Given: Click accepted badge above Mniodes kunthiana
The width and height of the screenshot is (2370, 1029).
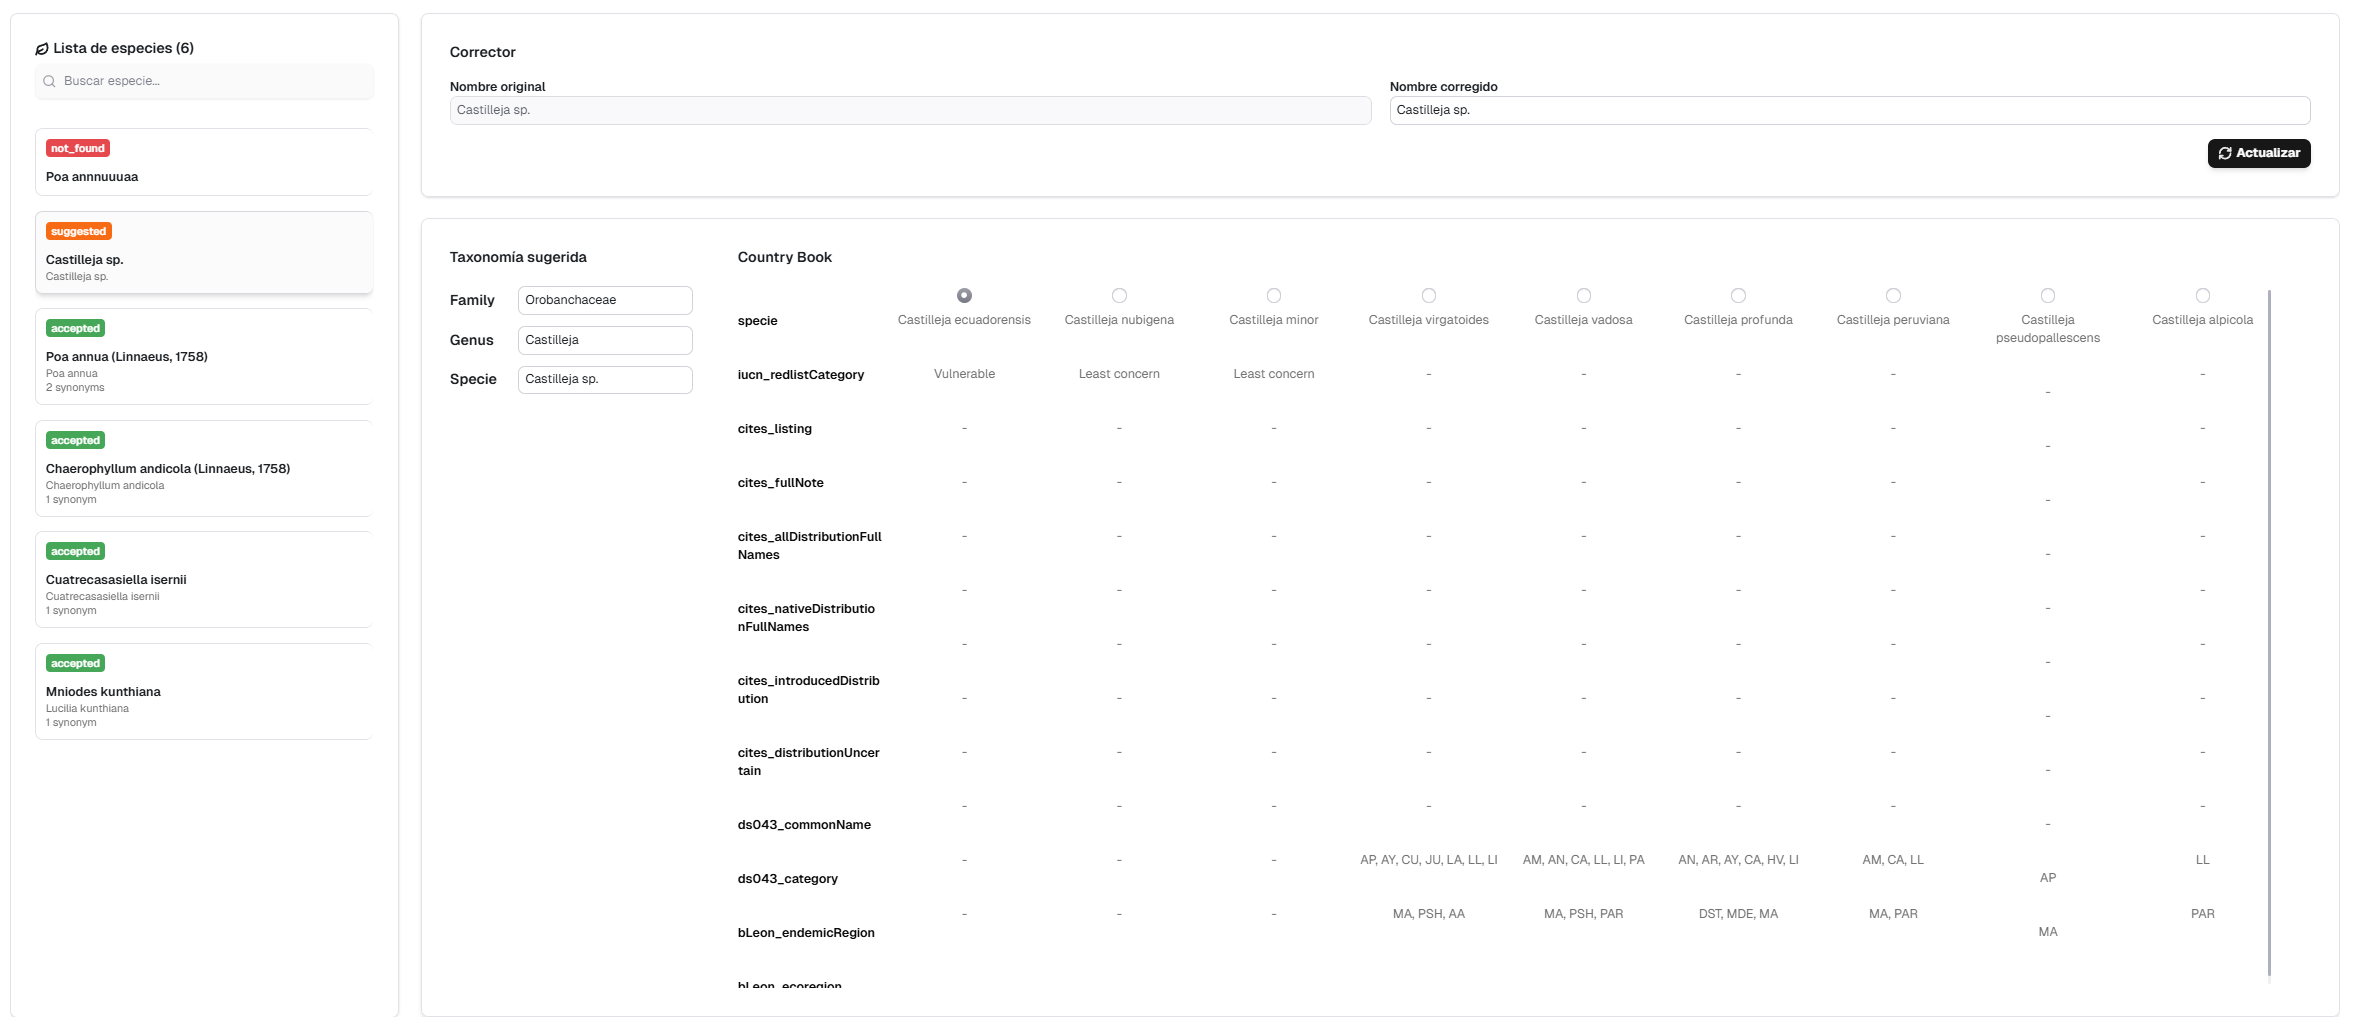Looking at the screenshot, I should point(75,664).
